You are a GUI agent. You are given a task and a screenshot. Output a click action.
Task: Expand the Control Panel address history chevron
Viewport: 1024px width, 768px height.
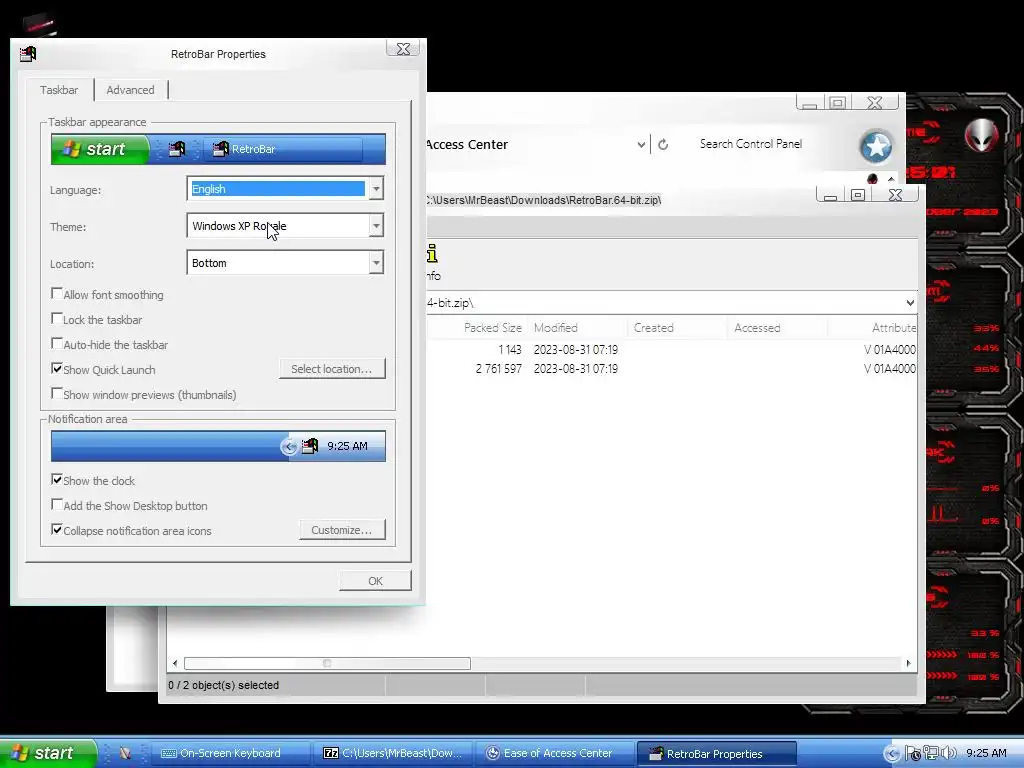point(641,145)
